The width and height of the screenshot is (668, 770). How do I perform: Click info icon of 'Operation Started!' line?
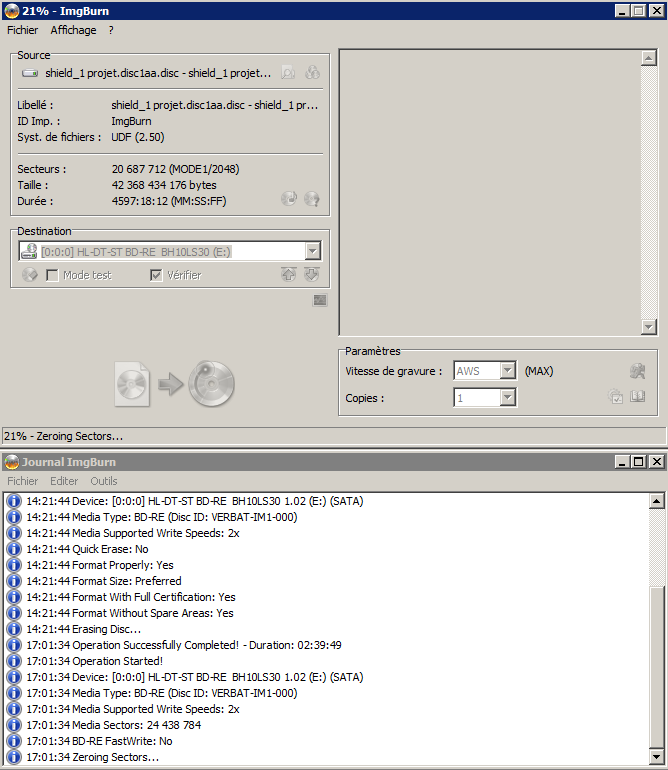[14, 661]
